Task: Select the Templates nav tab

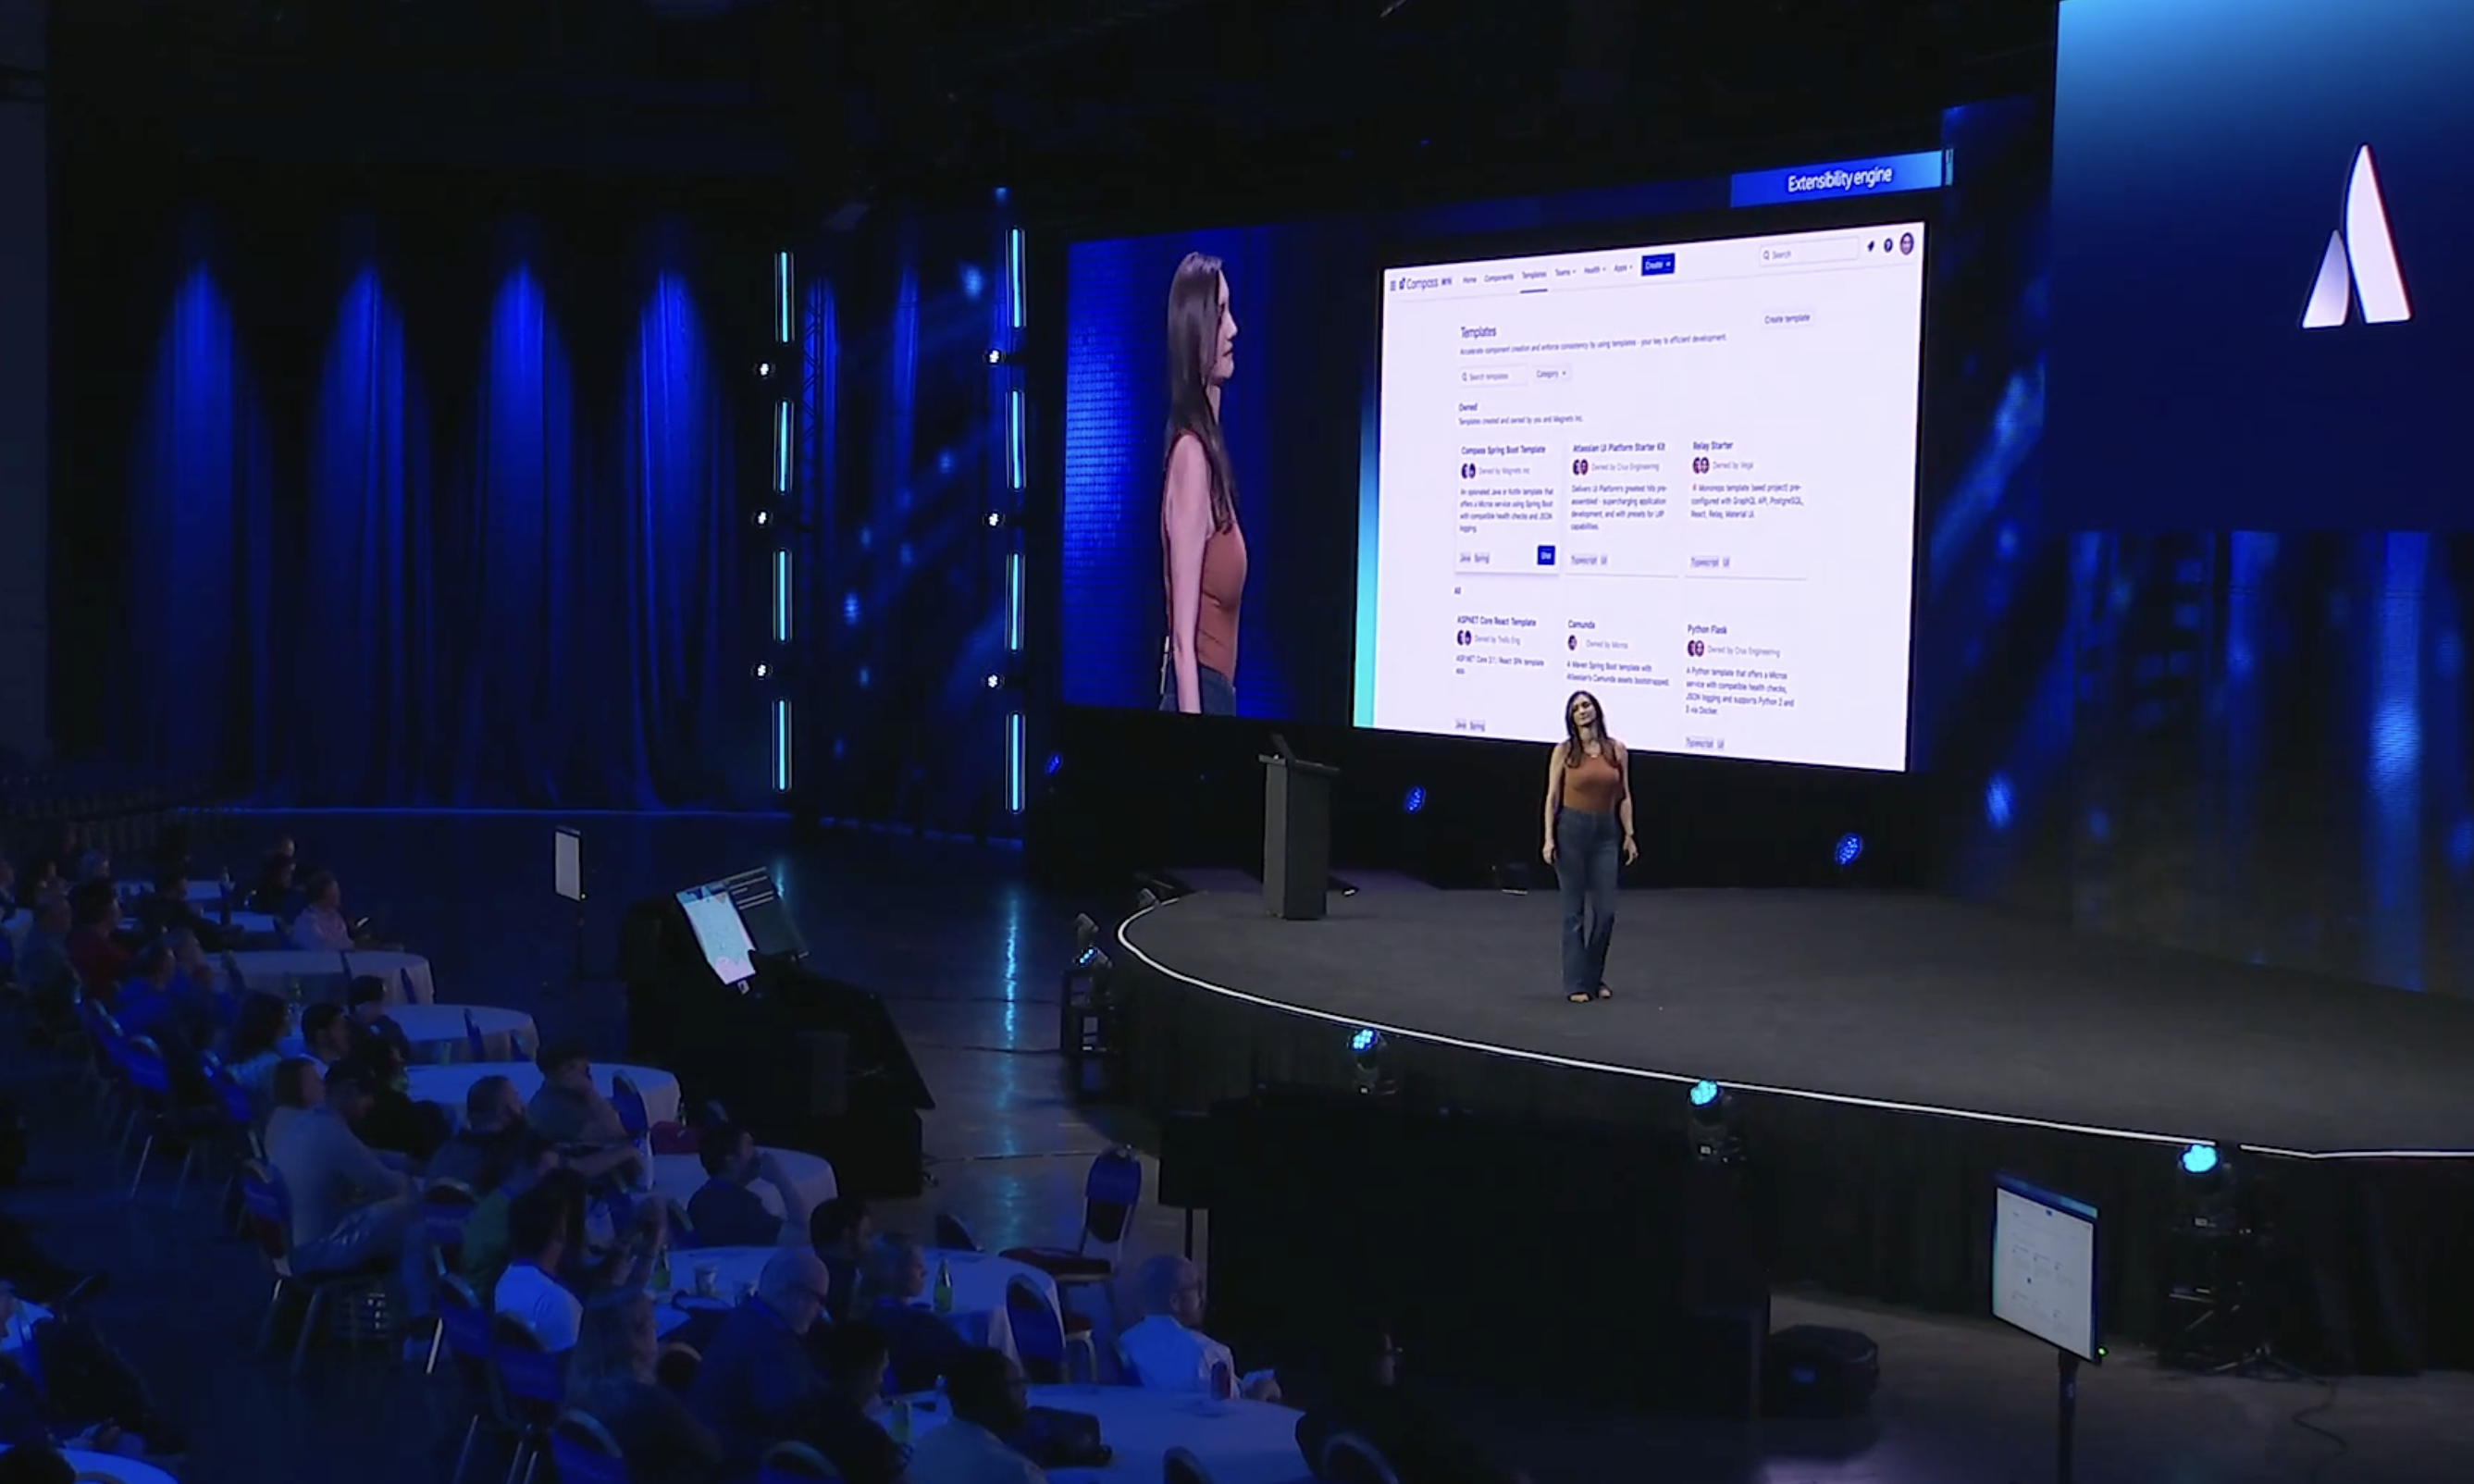Action: [x=1534, y=275]
